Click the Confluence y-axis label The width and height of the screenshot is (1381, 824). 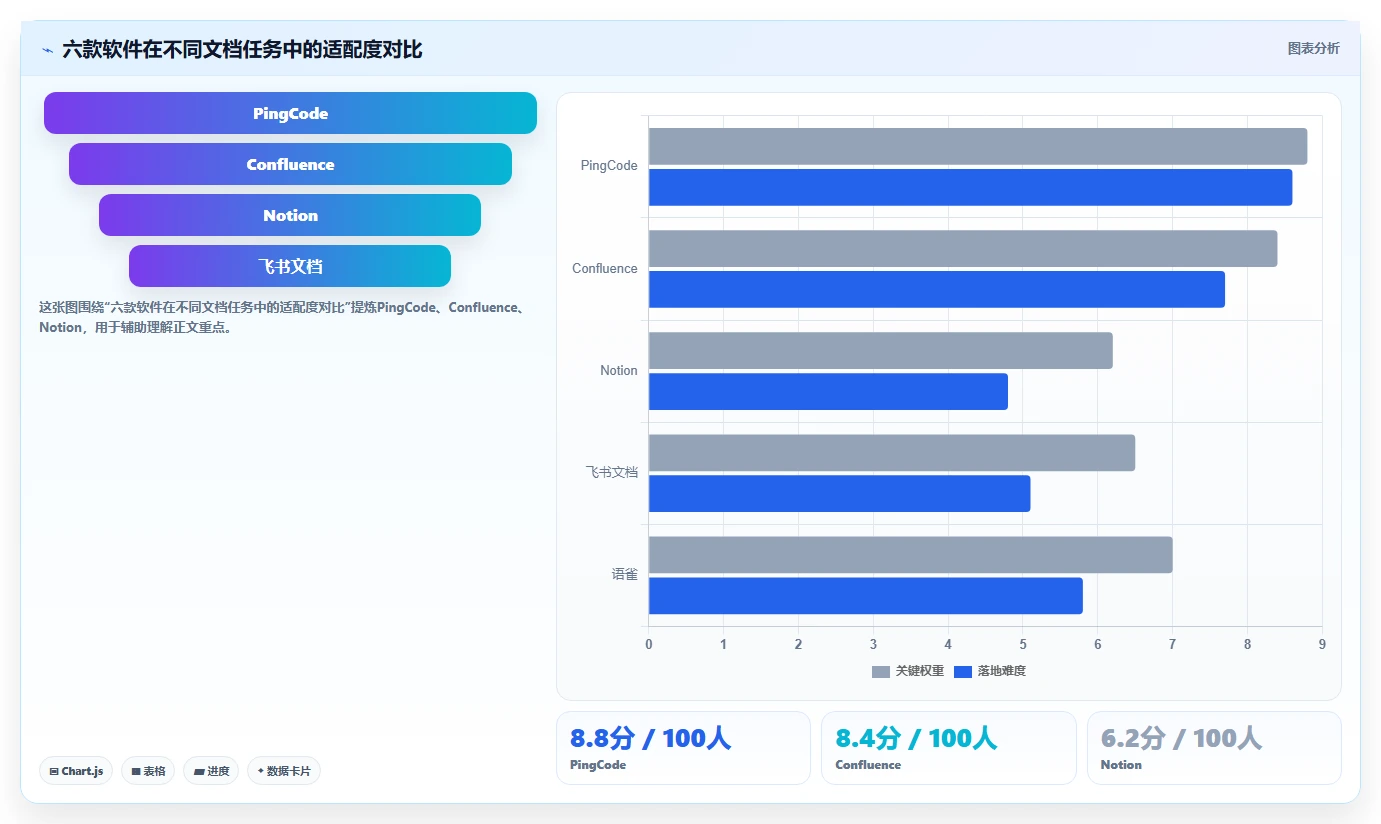point(605,268)
